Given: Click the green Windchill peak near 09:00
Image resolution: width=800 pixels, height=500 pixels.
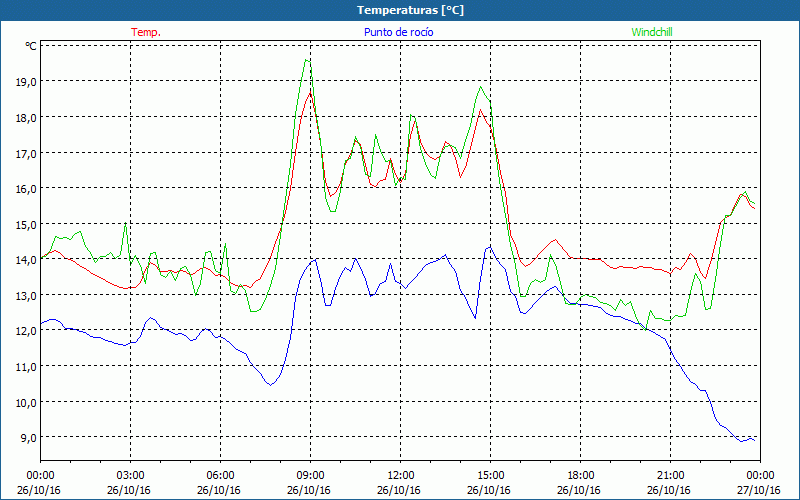Looking at the screenshot, I should [306, 60].
